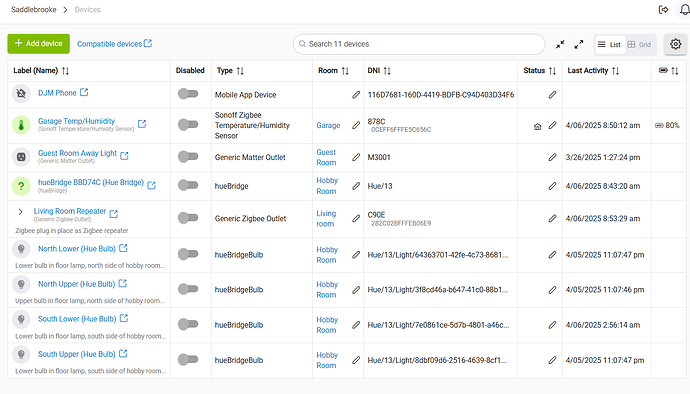Edit room pencil for Guest Room Away Light
Screen dimensions: 690x394
356,157
